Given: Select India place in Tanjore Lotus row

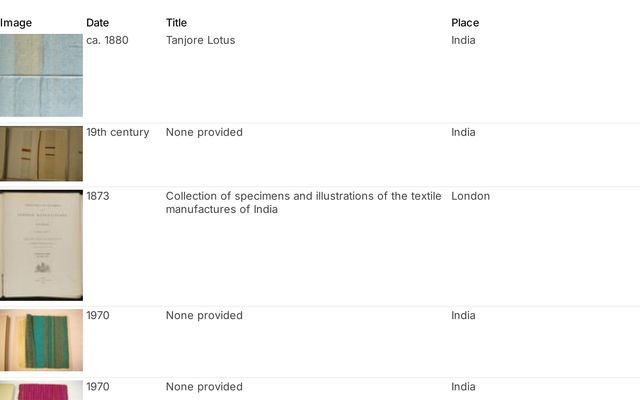Looking at the screenshot, I should [x=463, y=41].
